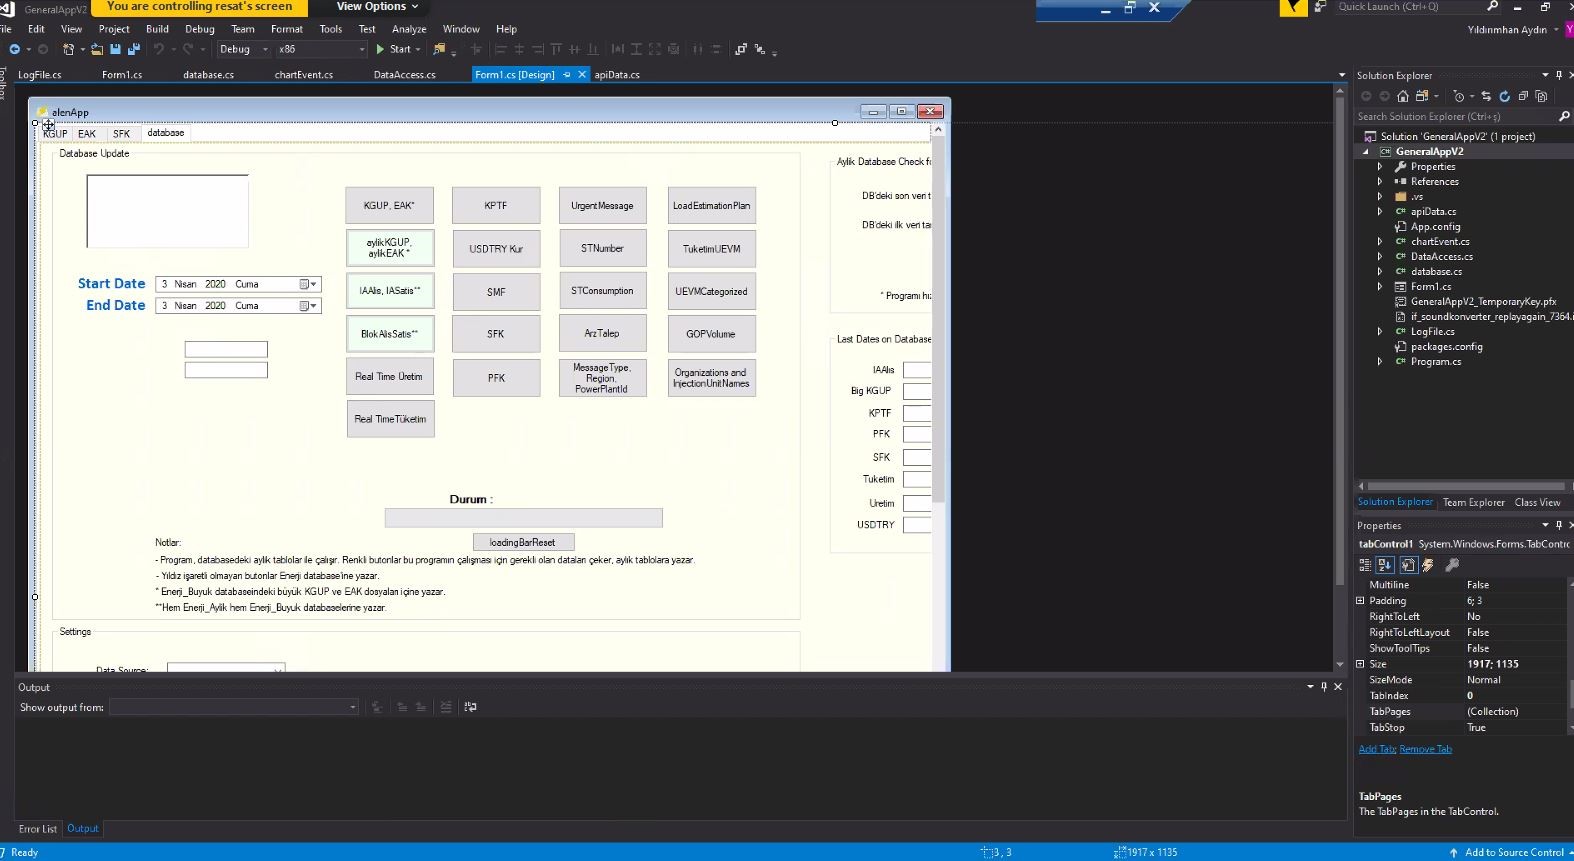Image resolution: width=1574 pixels, height=861 pixels.
Task: Pin the Form1.cs [Design] tab
Action: pos(567,75)
